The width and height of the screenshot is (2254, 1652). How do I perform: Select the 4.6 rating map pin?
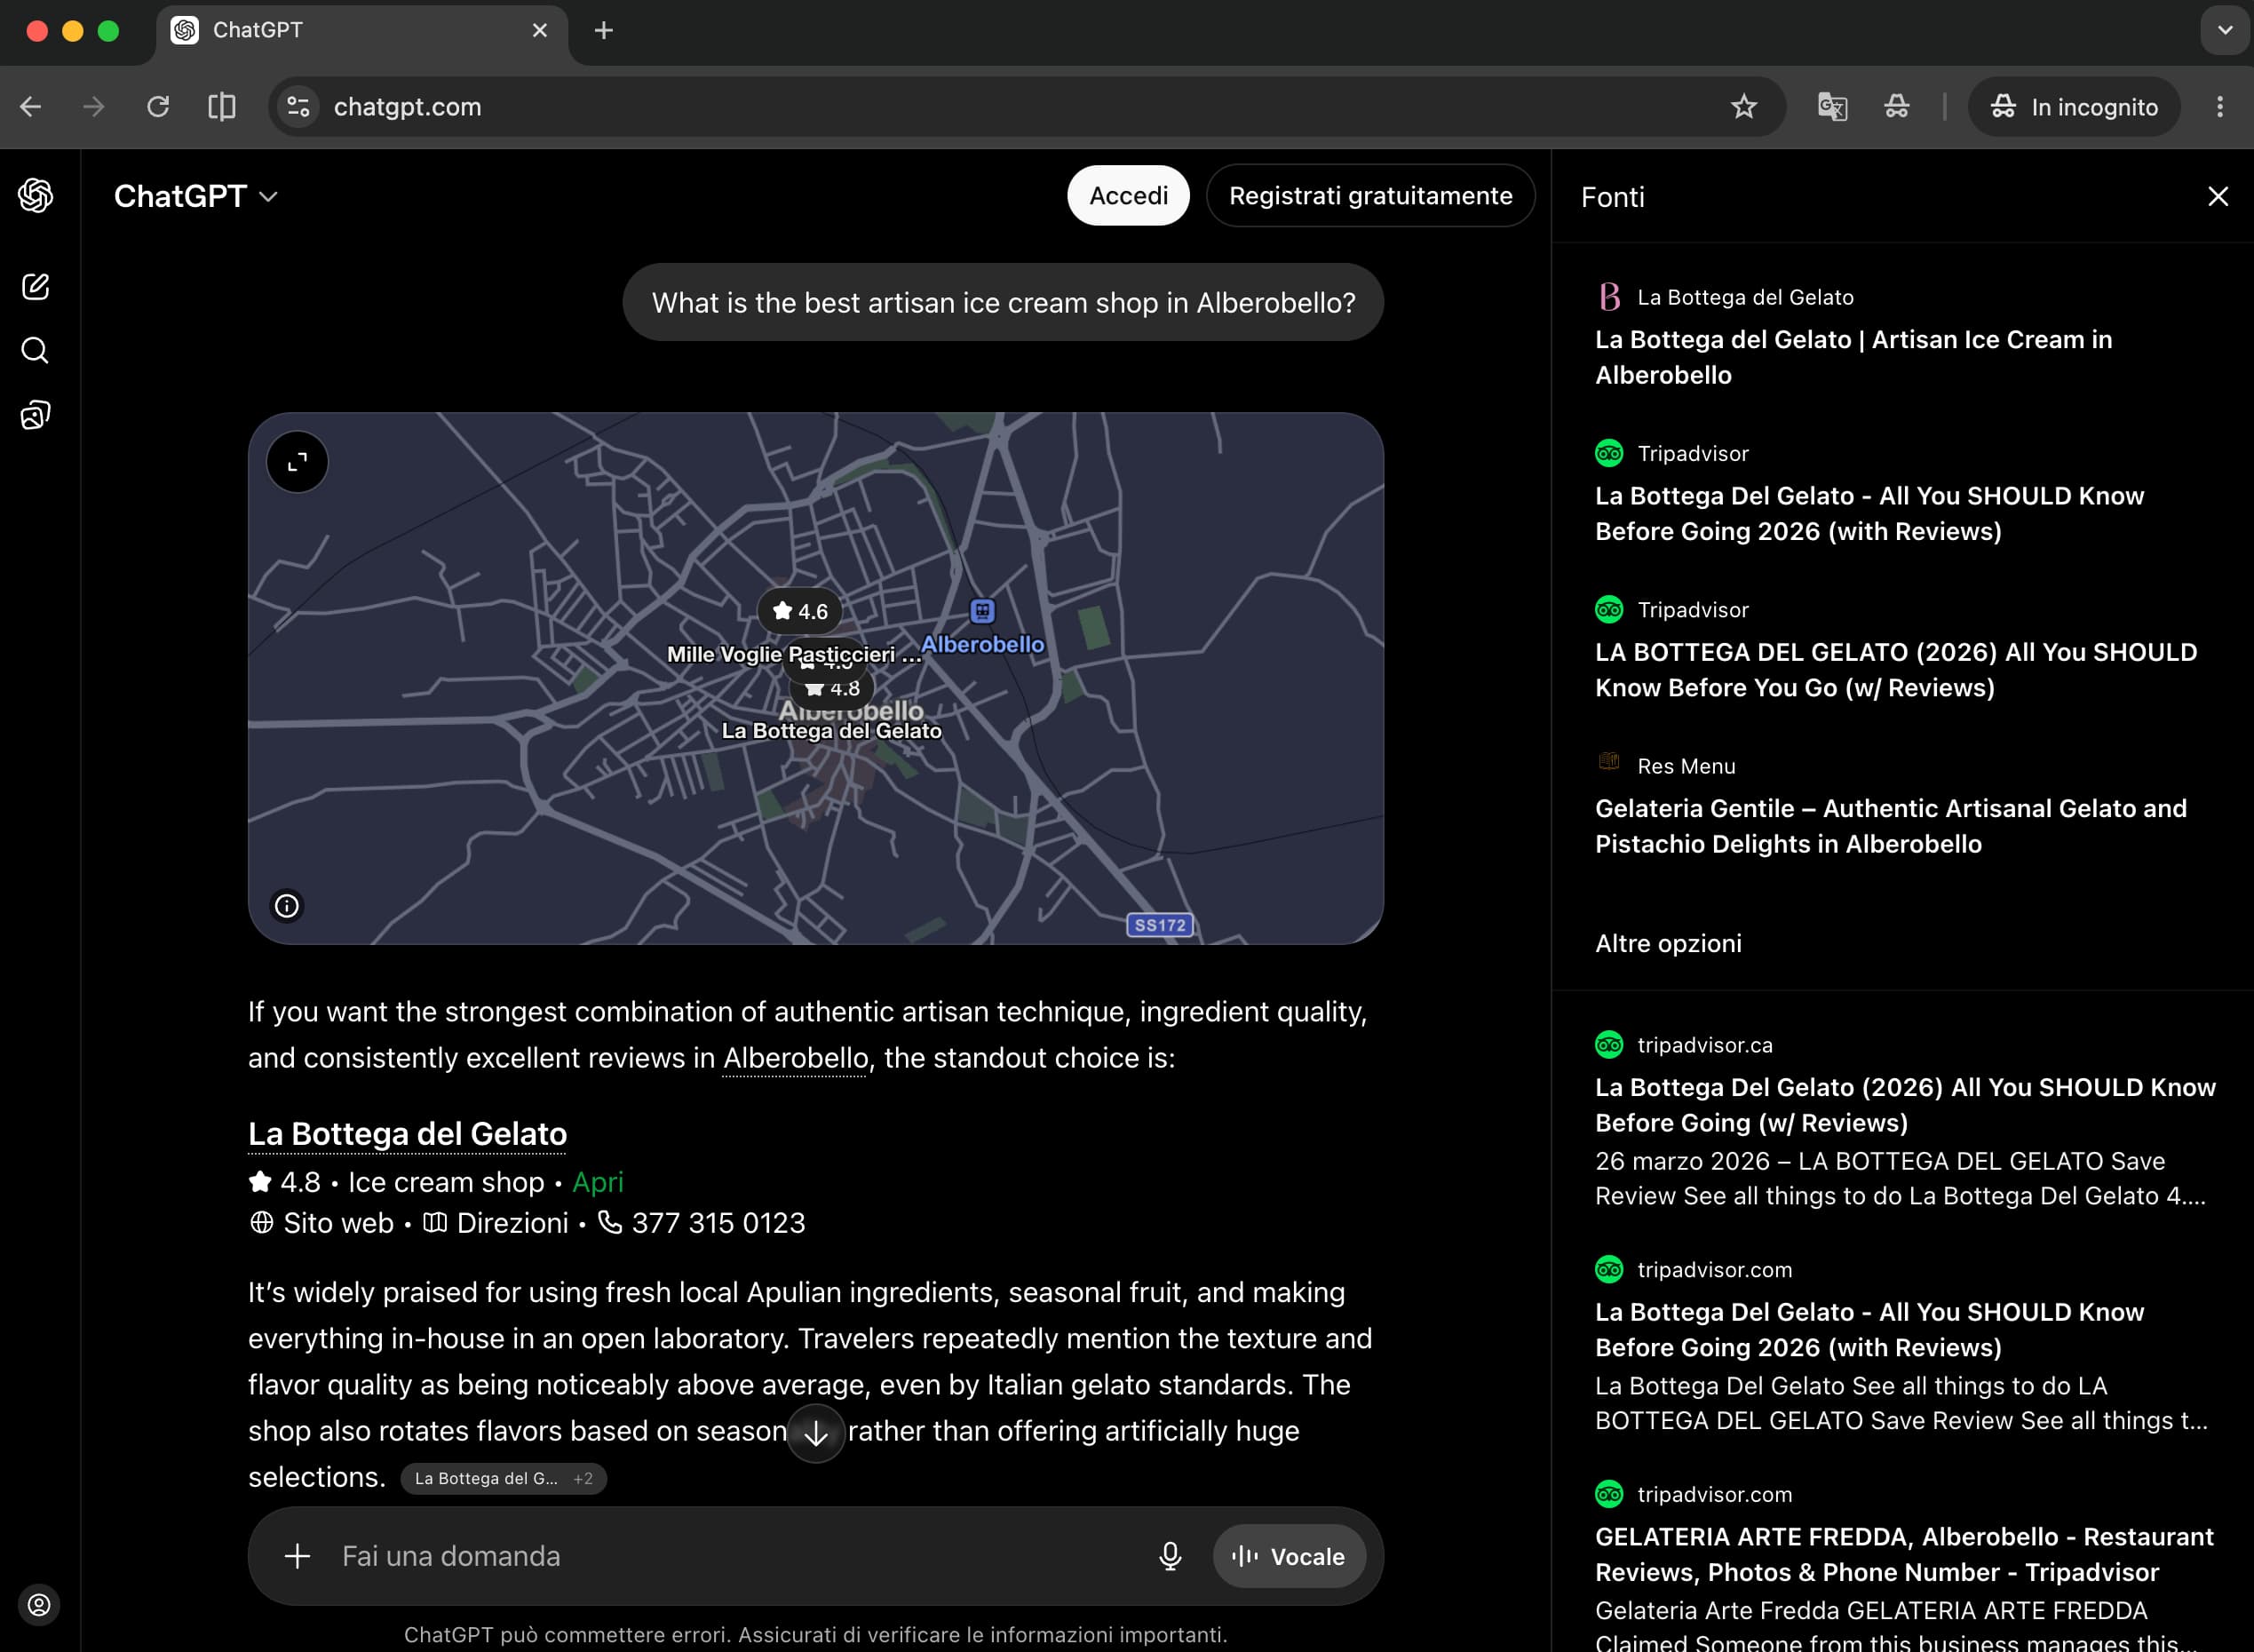pos(799,611)
